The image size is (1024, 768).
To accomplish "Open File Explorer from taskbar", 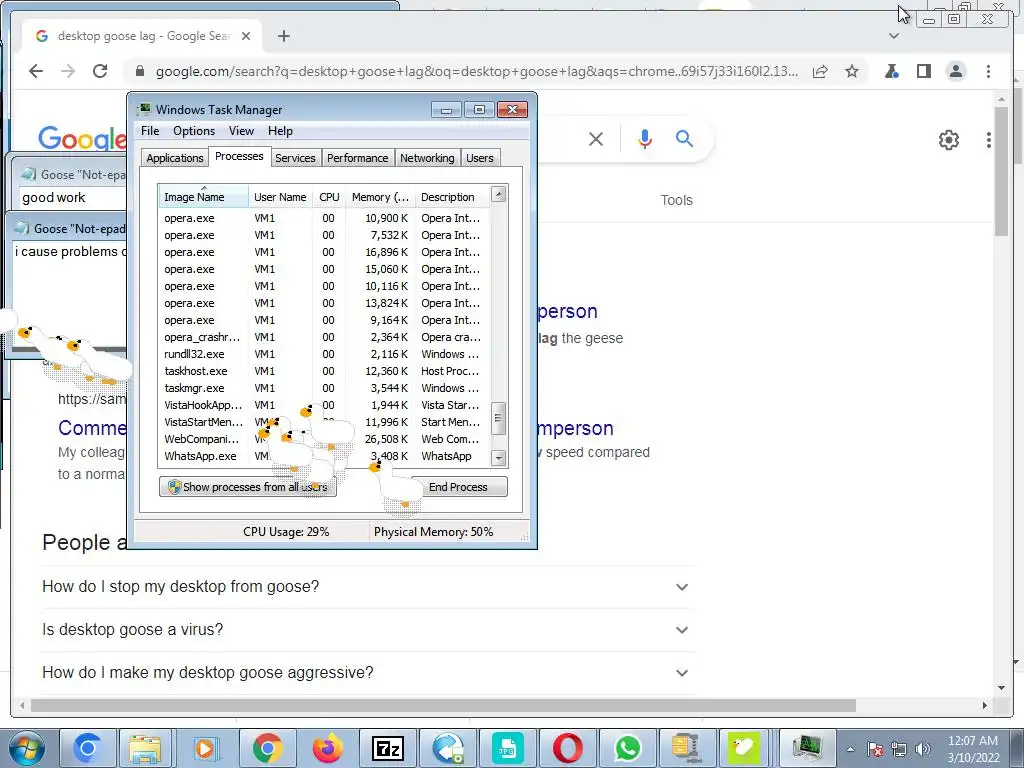I will coord(145,748).
